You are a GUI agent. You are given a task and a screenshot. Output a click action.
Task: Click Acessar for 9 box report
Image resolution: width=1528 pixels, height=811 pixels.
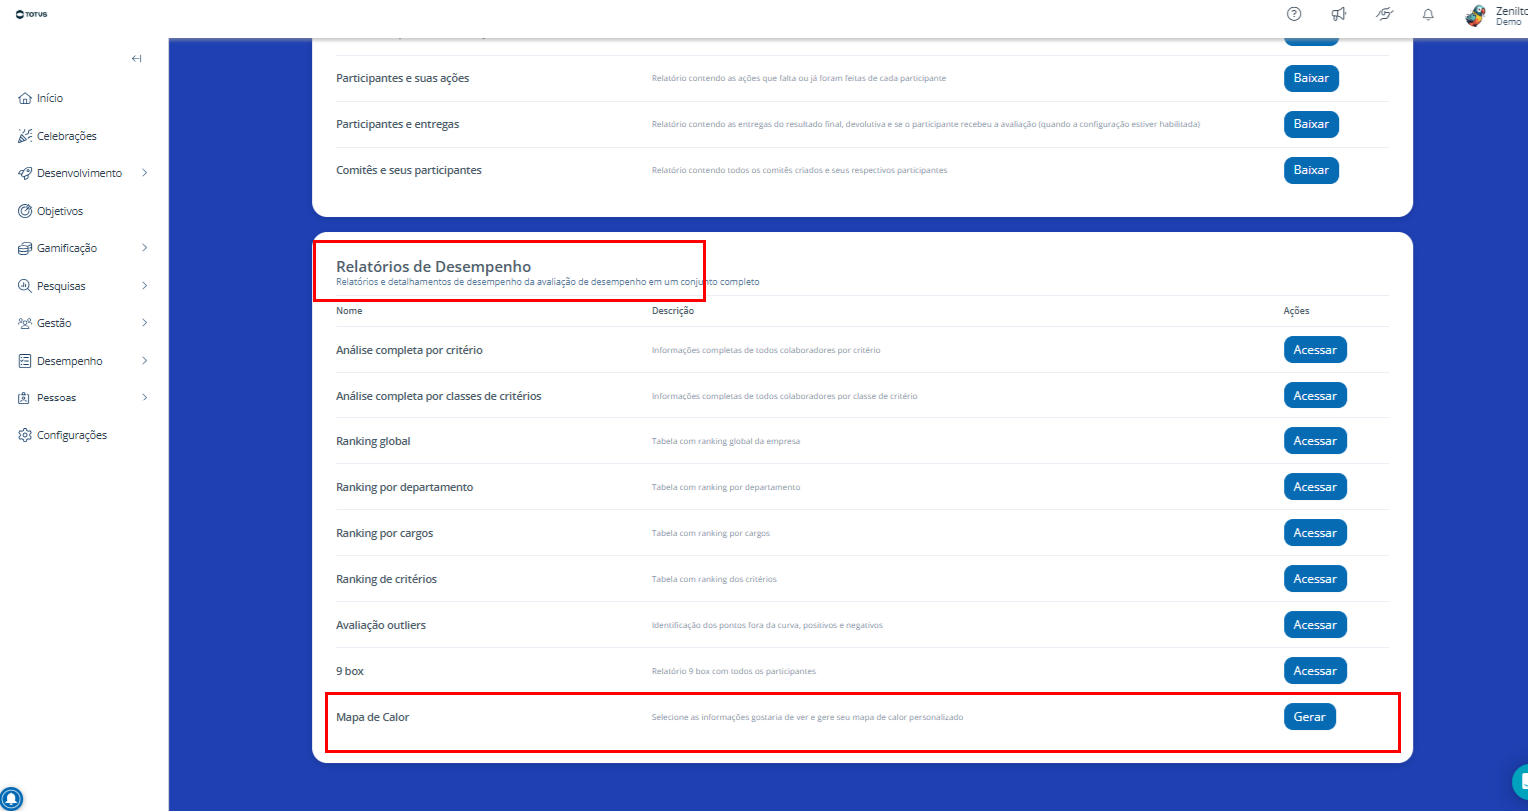1315,671
